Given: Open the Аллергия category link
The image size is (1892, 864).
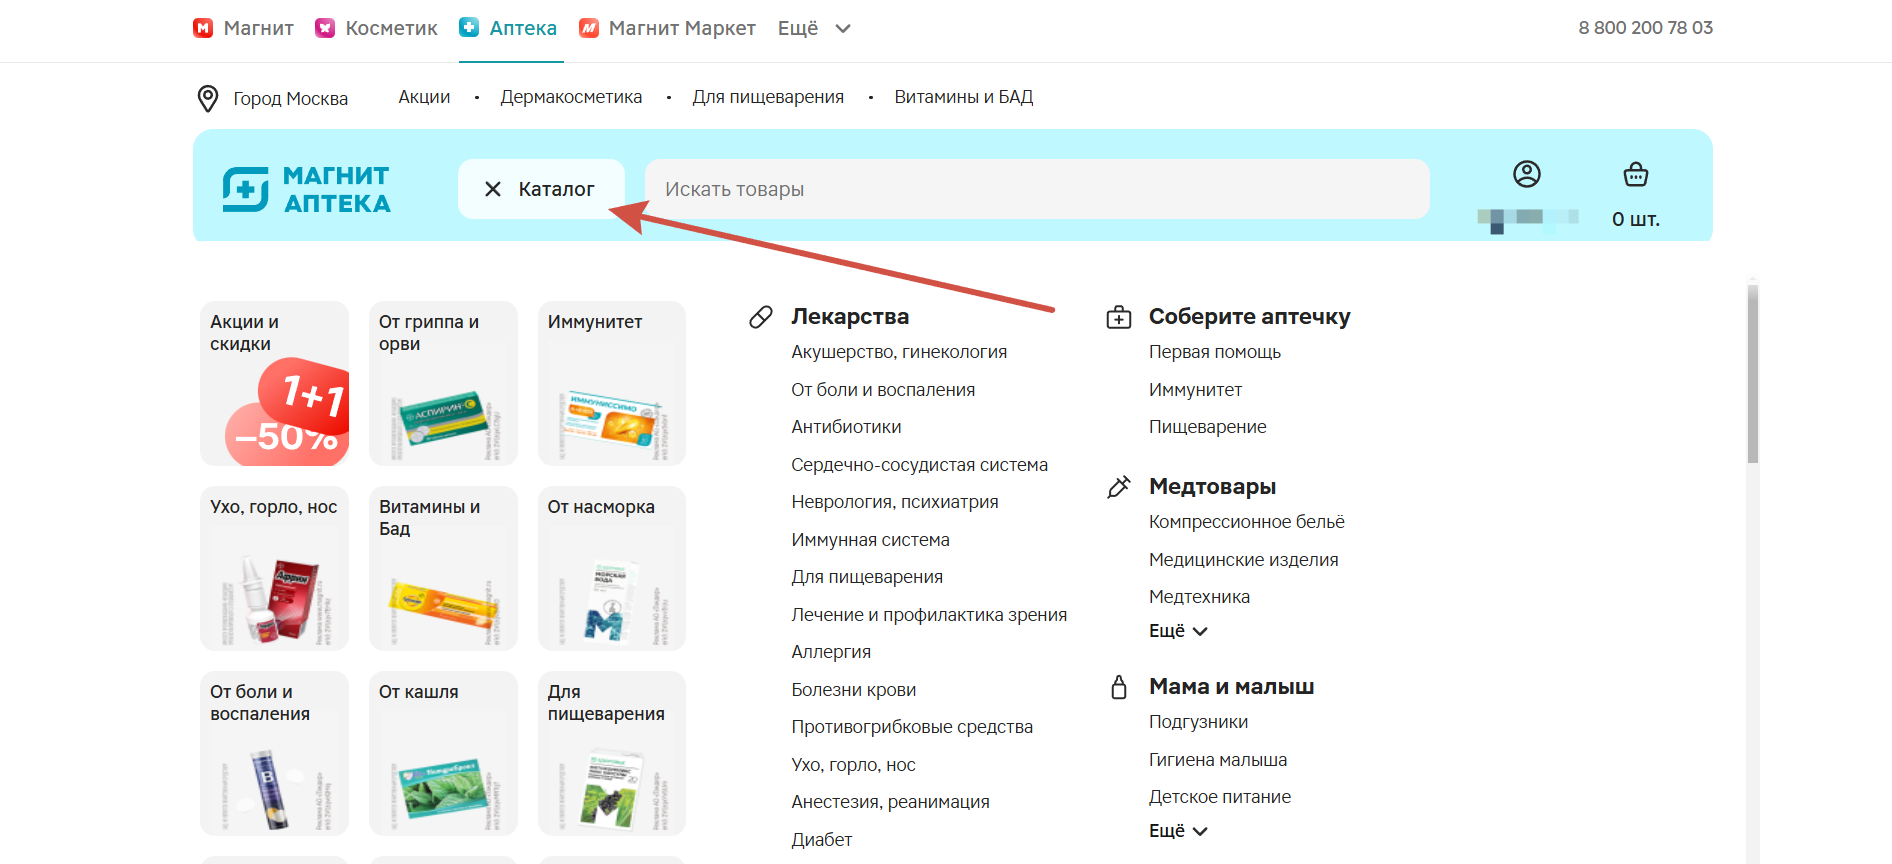Looking at the screenshot, I should click(x=831, y=652).
